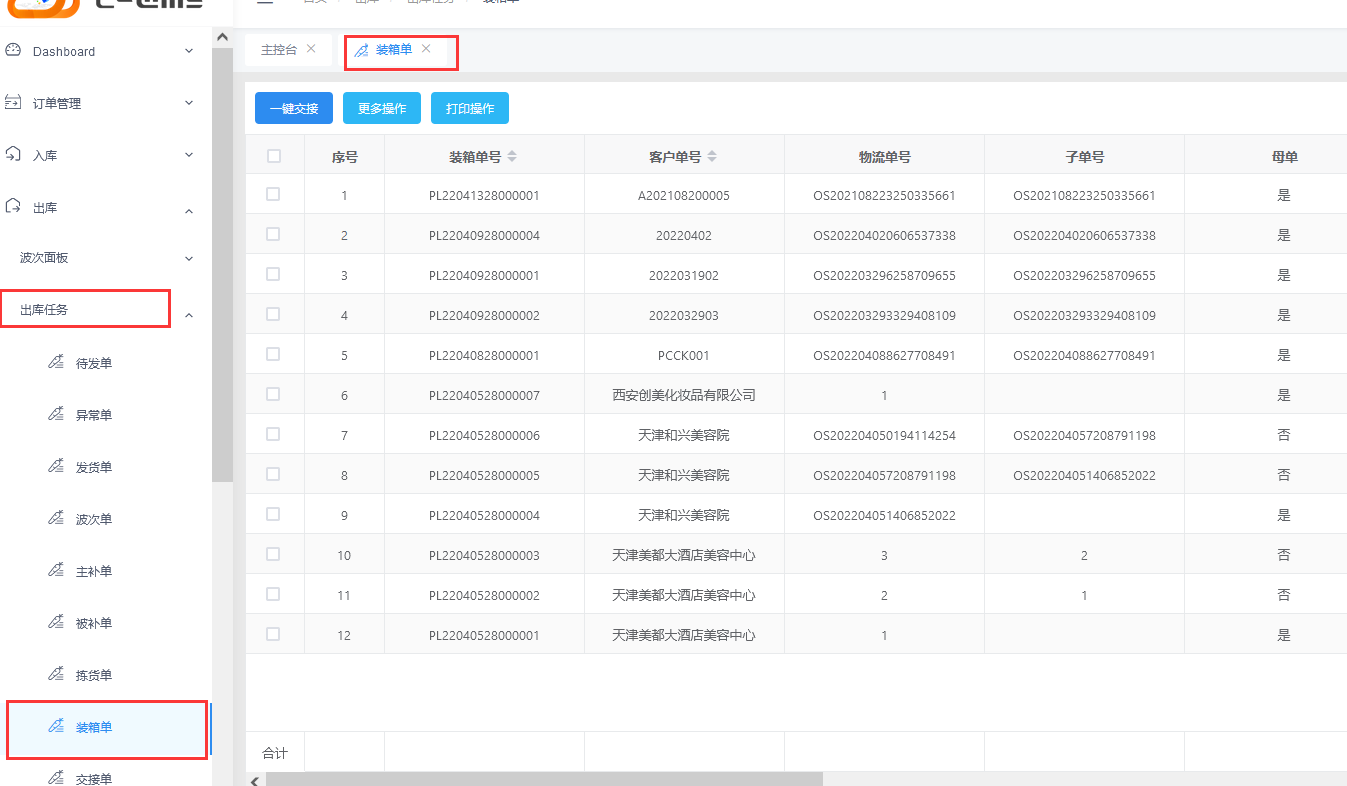Click the icon beside 异常单
Screen dimensions: 1347x786
pyautogui.click(x=56, y=414)
